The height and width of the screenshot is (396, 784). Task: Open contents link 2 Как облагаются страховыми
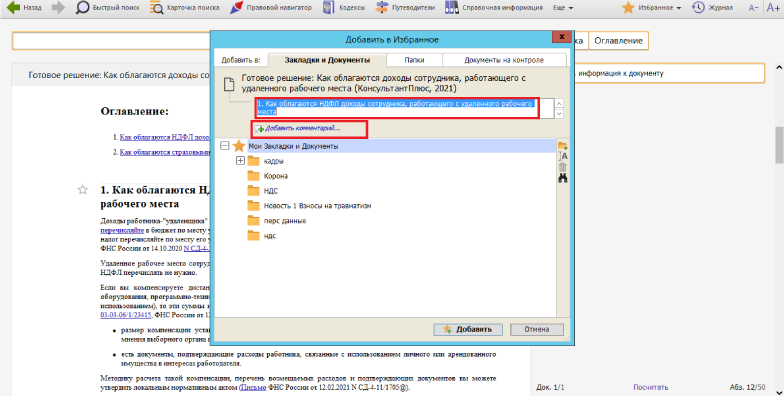click(x=165, y=152)
